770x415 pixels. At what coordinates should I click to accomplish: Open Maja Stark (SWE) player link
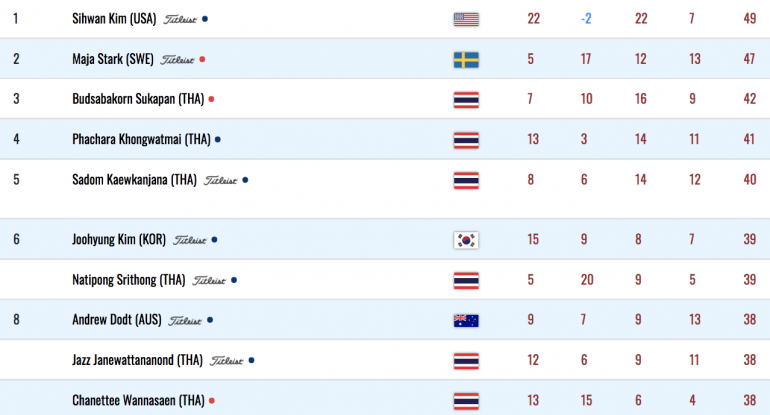point(113,59)
